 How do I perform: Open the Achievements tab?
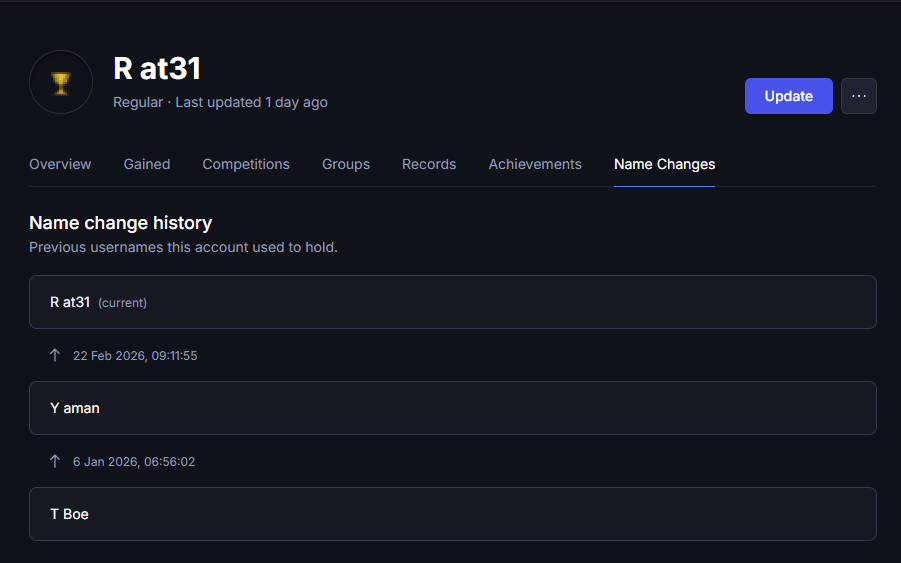click(535, 164)
